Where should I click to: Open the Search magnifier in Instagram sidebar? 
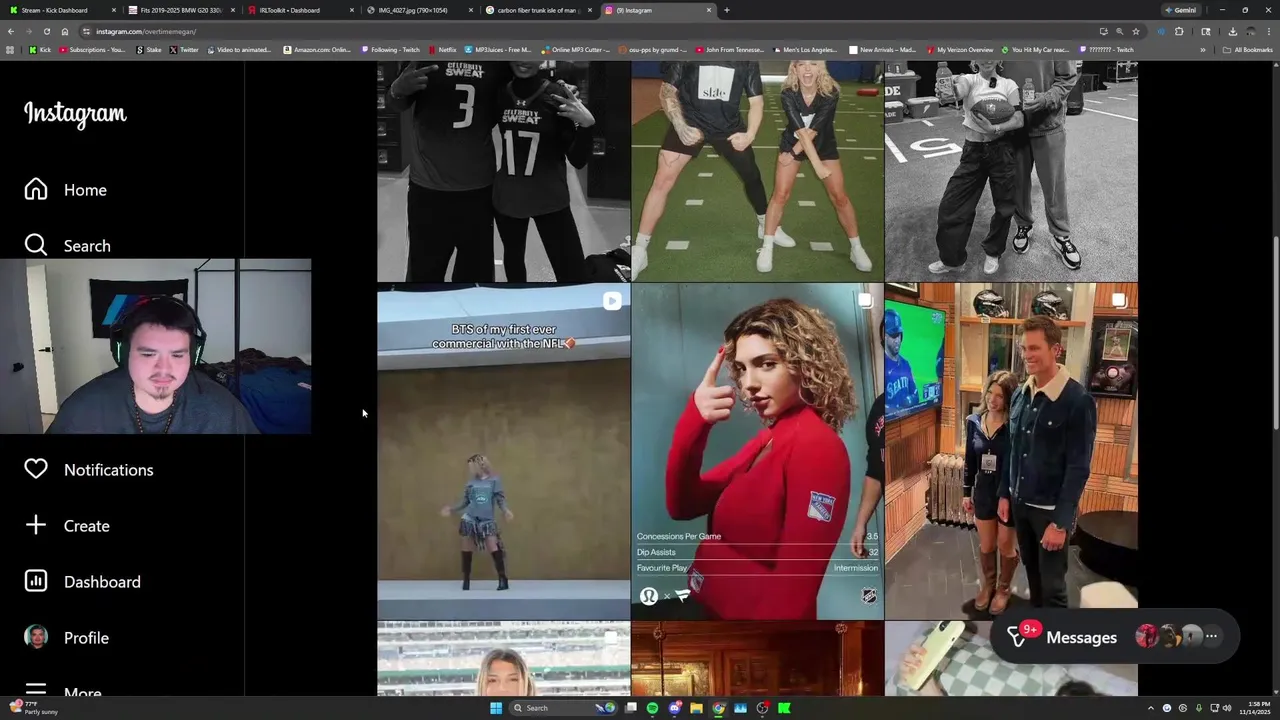pos(36,245)
